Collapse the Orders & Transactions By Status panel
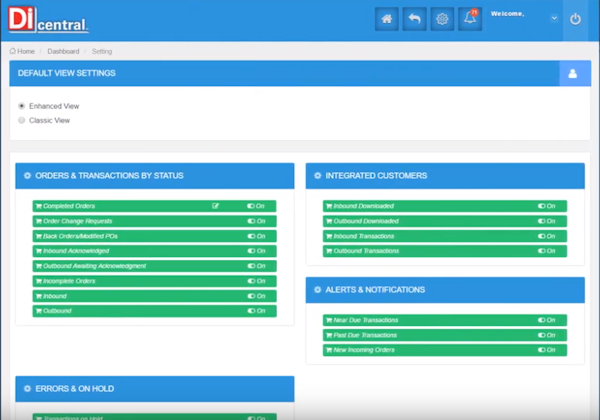The image size is (600, 420). 154,176
